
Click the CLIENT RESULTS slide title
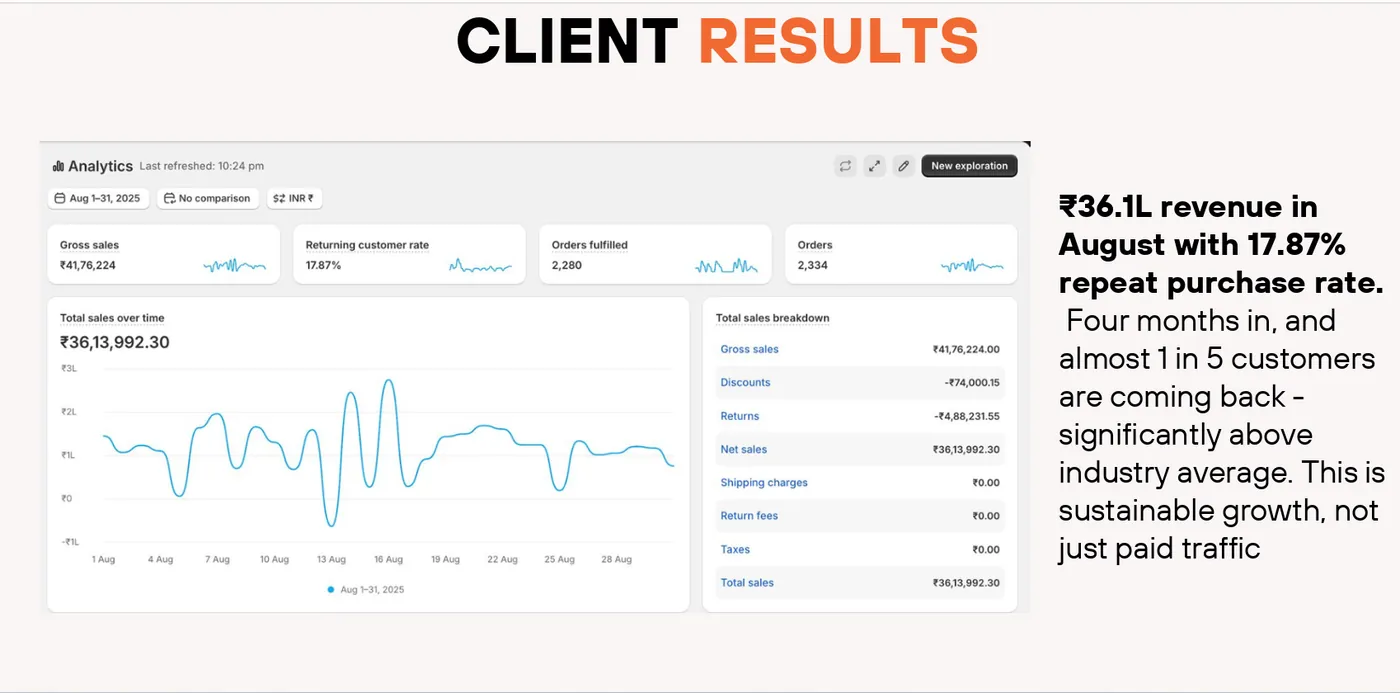(717, 41)
